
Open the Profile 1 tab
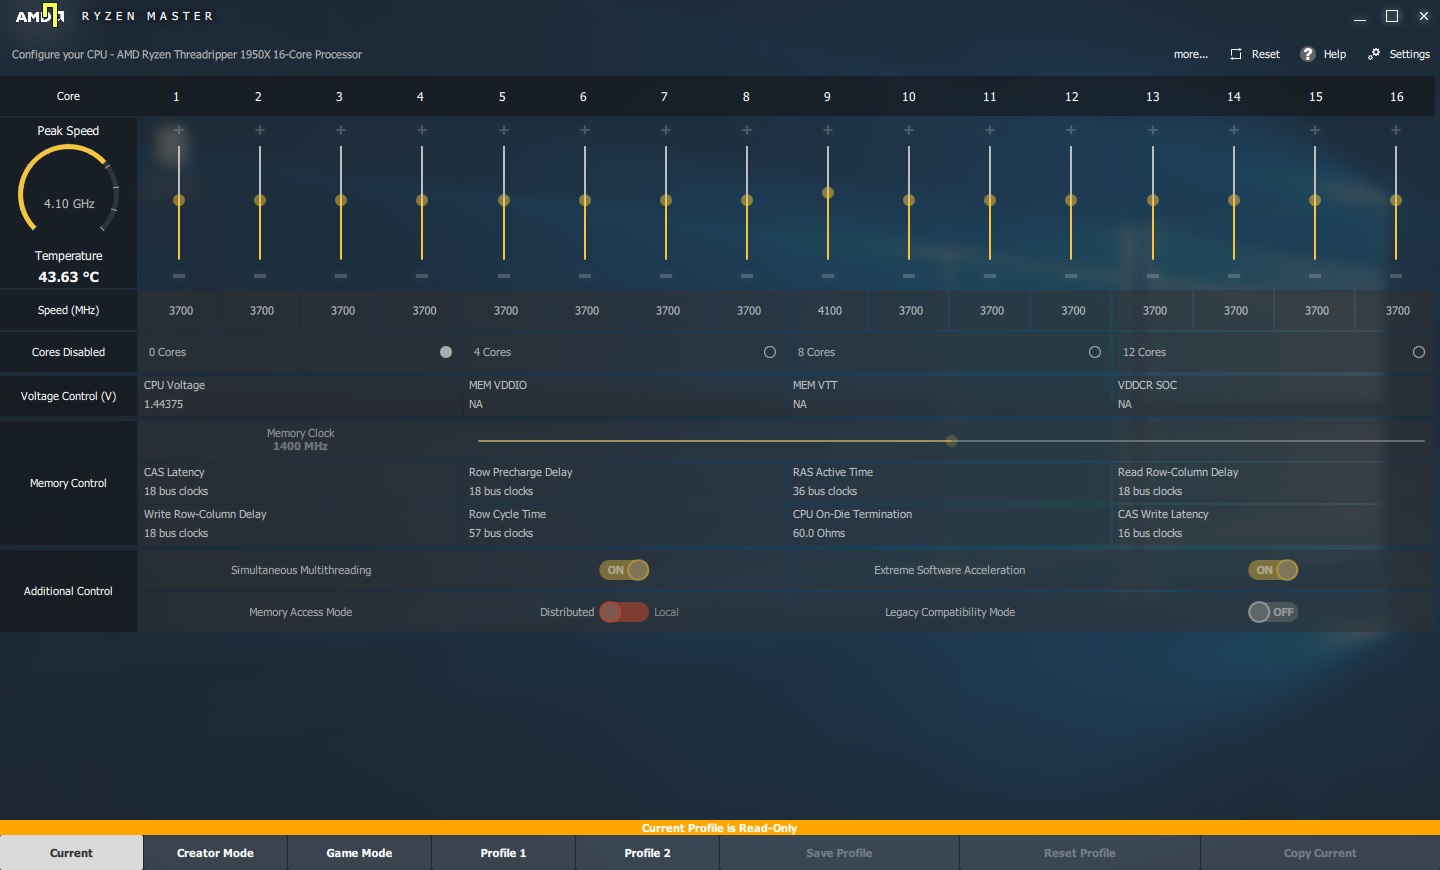pos(503,853)
